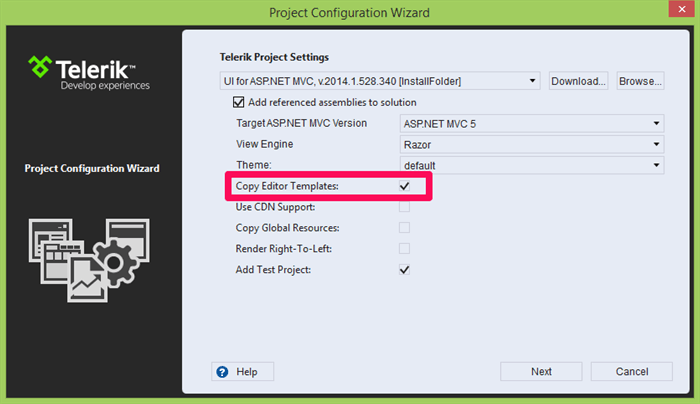
Task: Open the UI for ASP.NET MVC version dropdown
Action: click(x=380, y=81)
